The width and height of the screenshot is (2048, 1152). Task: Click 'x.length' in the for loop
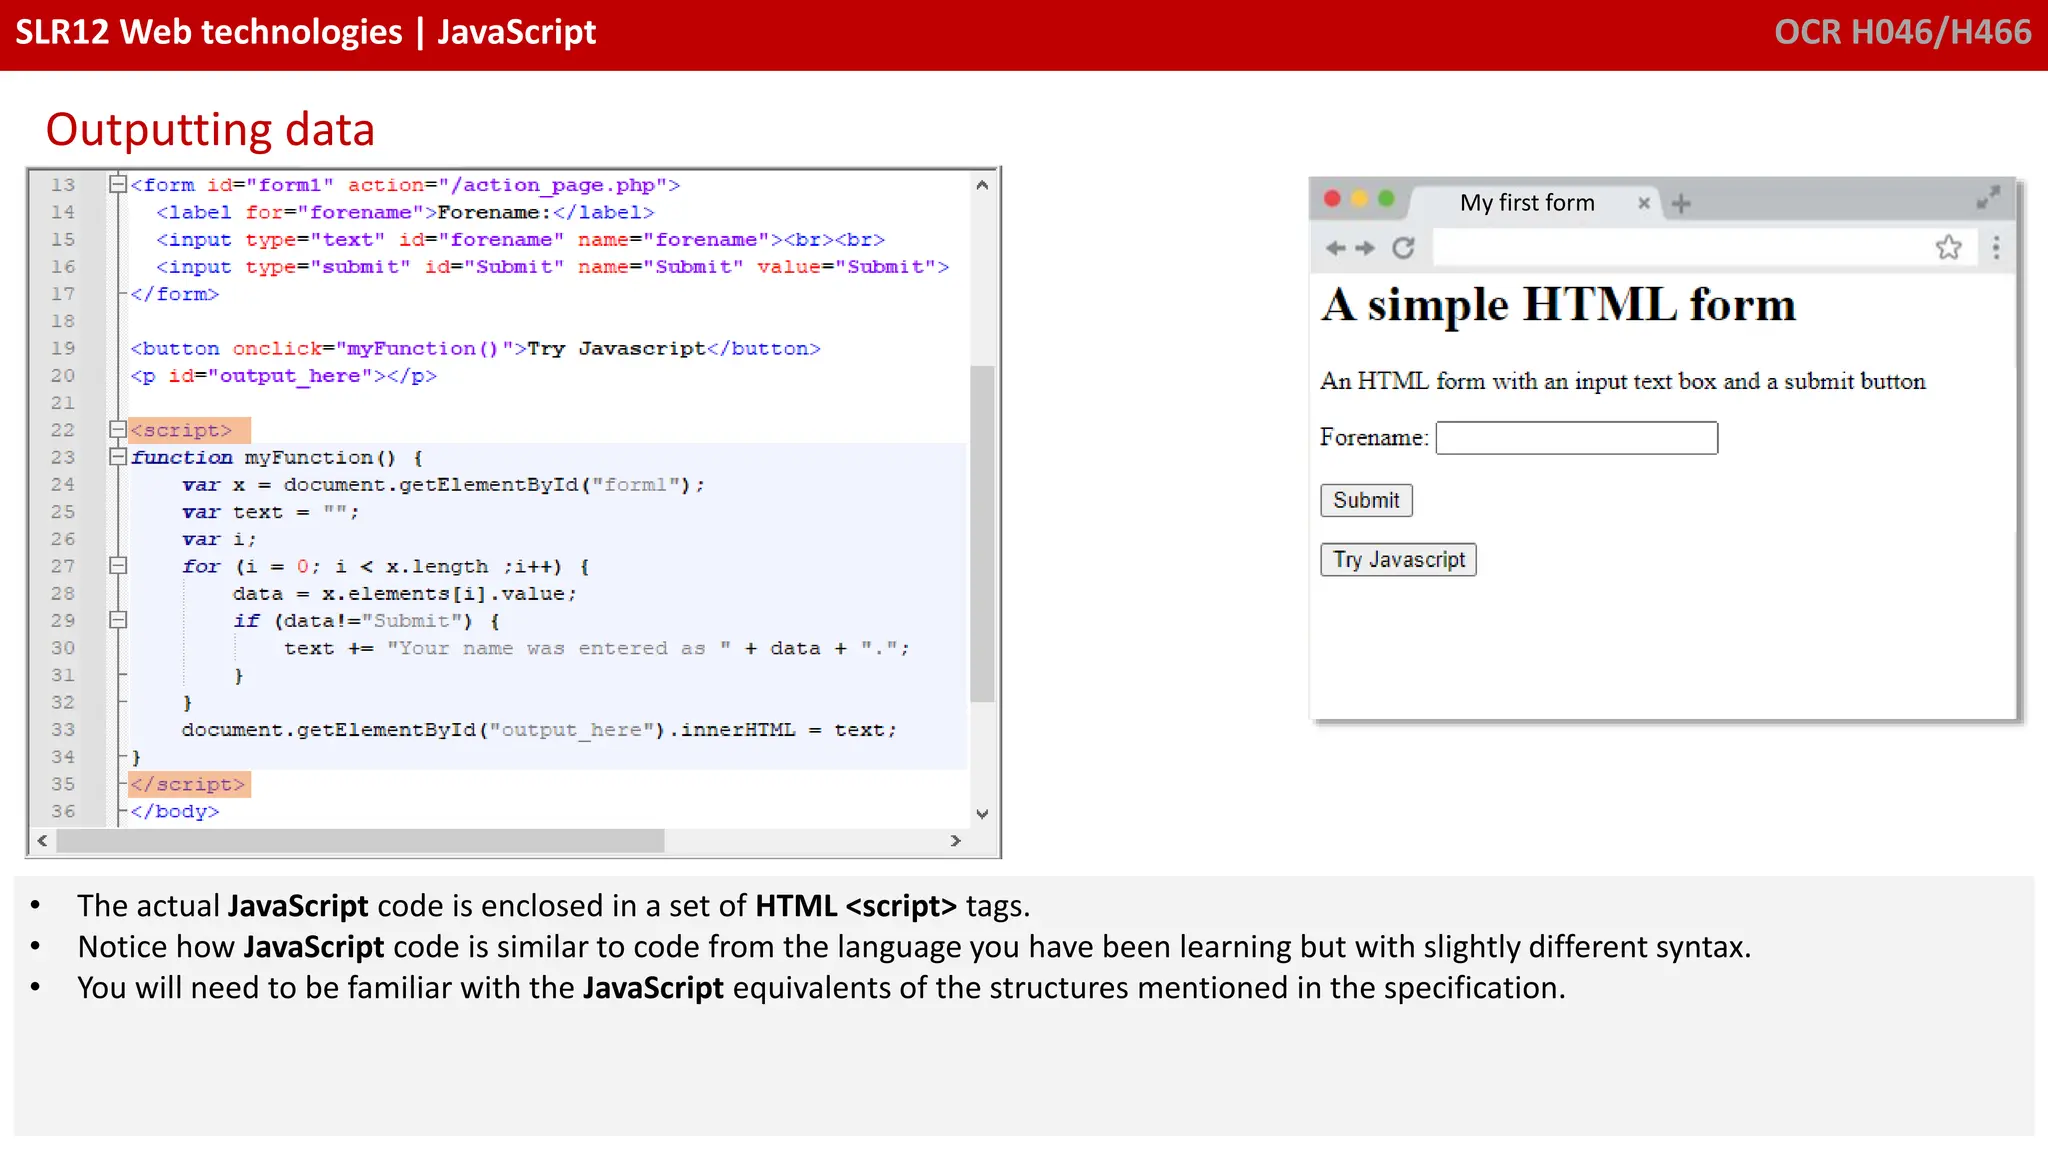[437, 567]
